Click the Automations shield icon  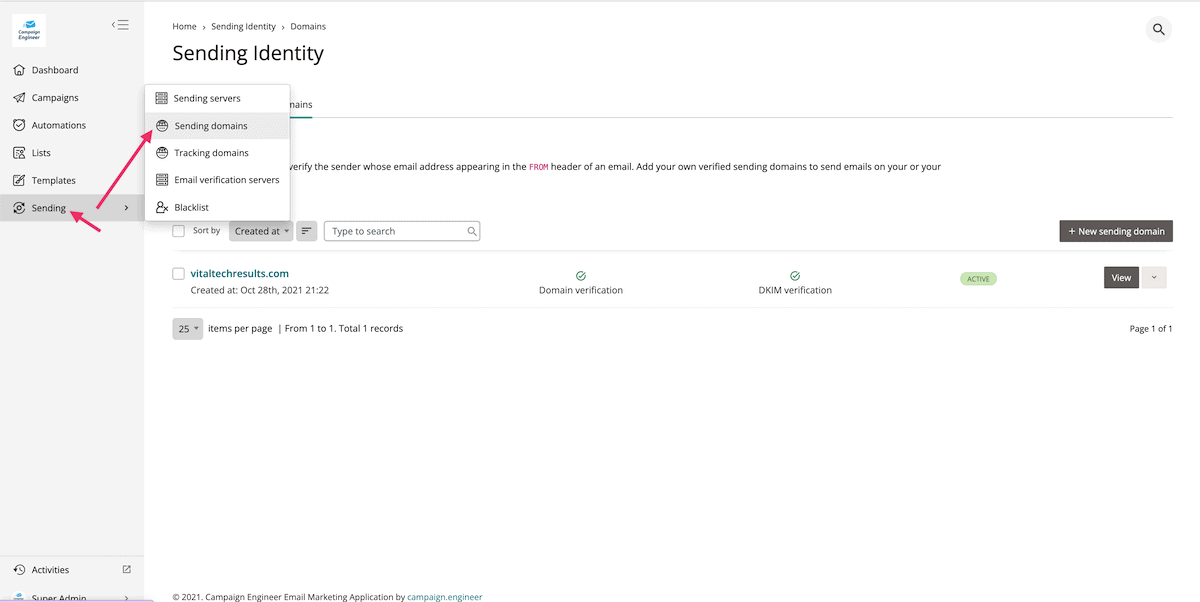tap(19, 125)
